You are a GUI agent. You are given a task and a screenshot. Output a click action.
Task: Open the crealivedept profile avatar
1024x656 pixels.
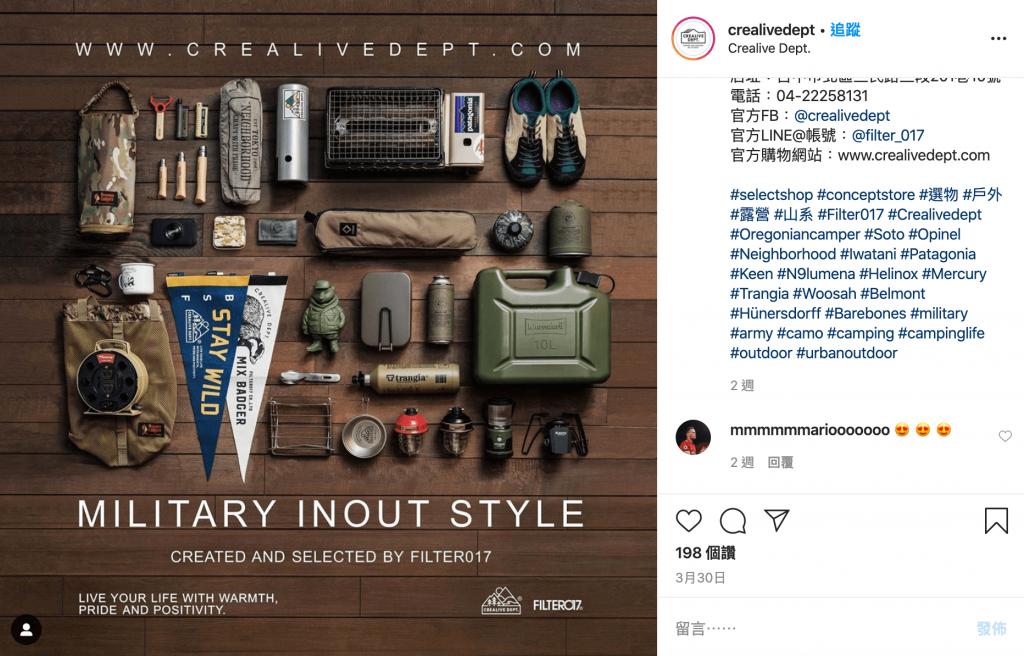click(693, 39)
